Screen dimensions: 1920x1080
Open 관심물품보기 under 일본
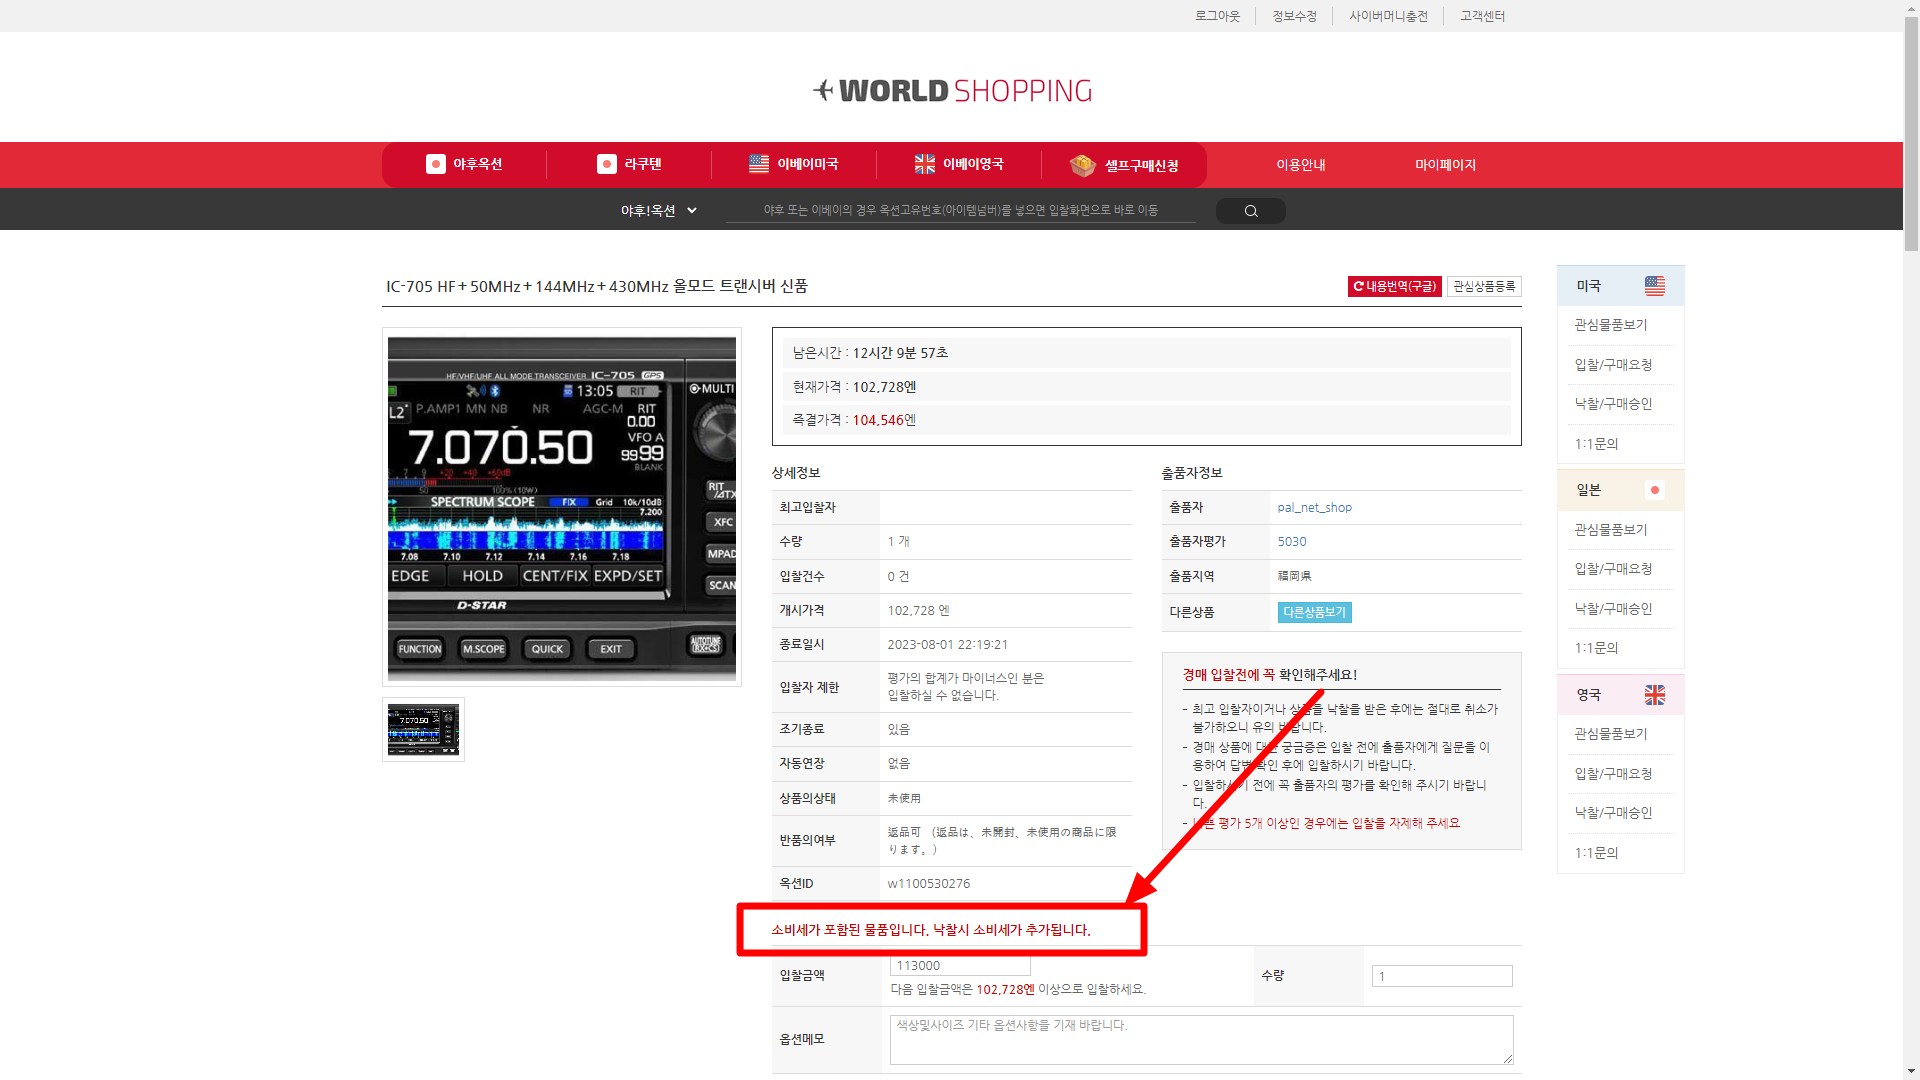[1611, 530]
